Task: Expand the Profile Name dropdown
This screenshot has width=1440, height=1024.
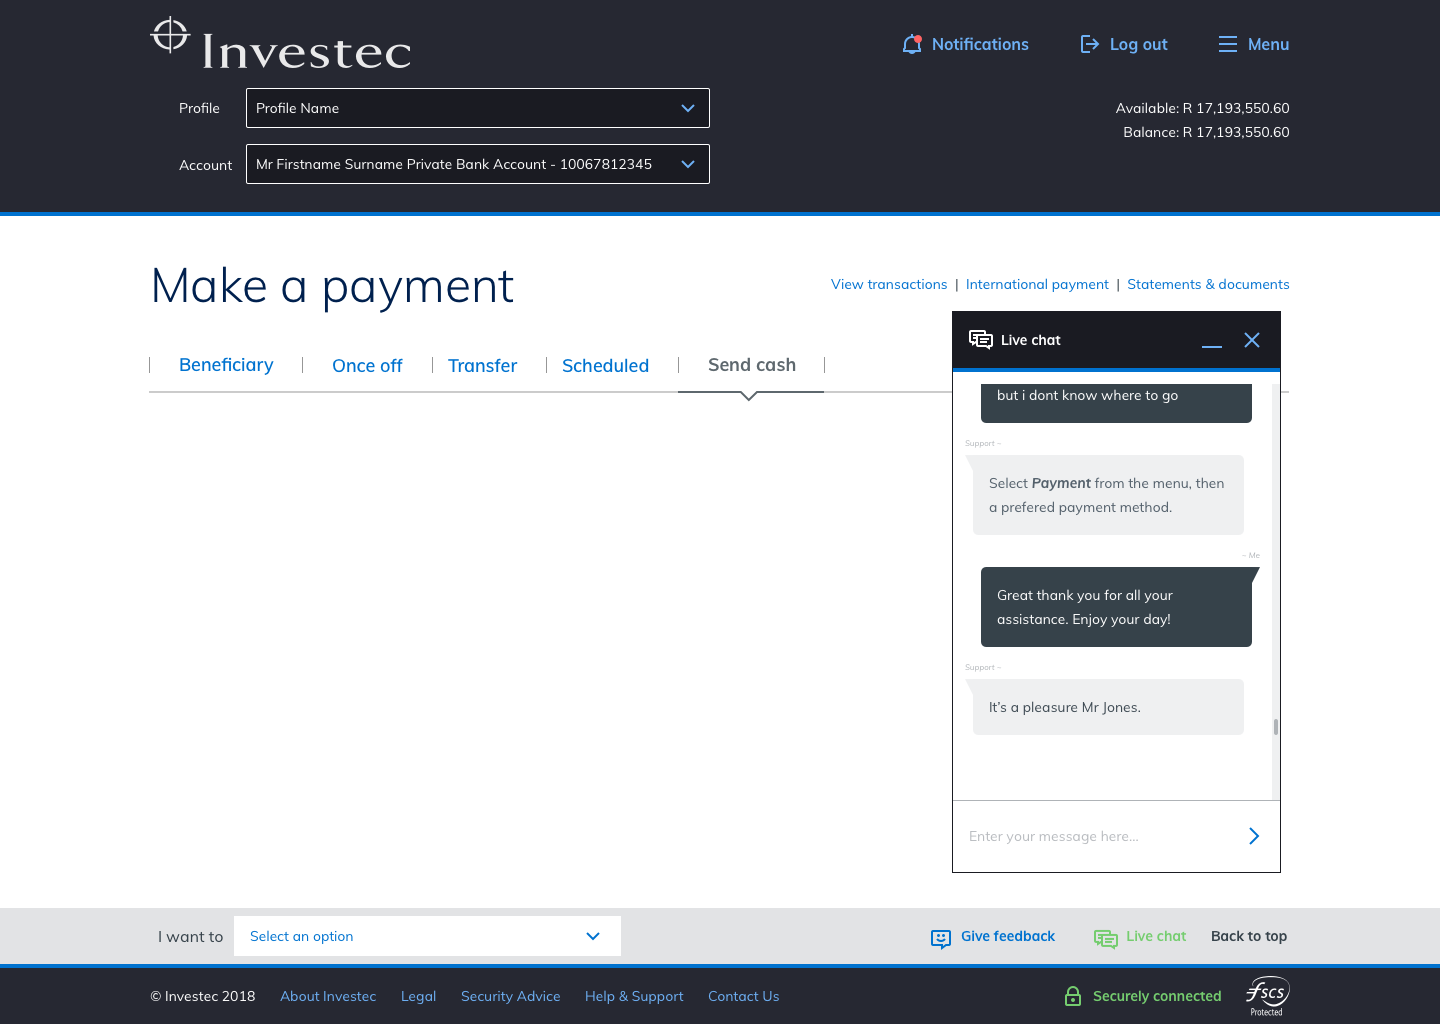Action: (478, 108)
